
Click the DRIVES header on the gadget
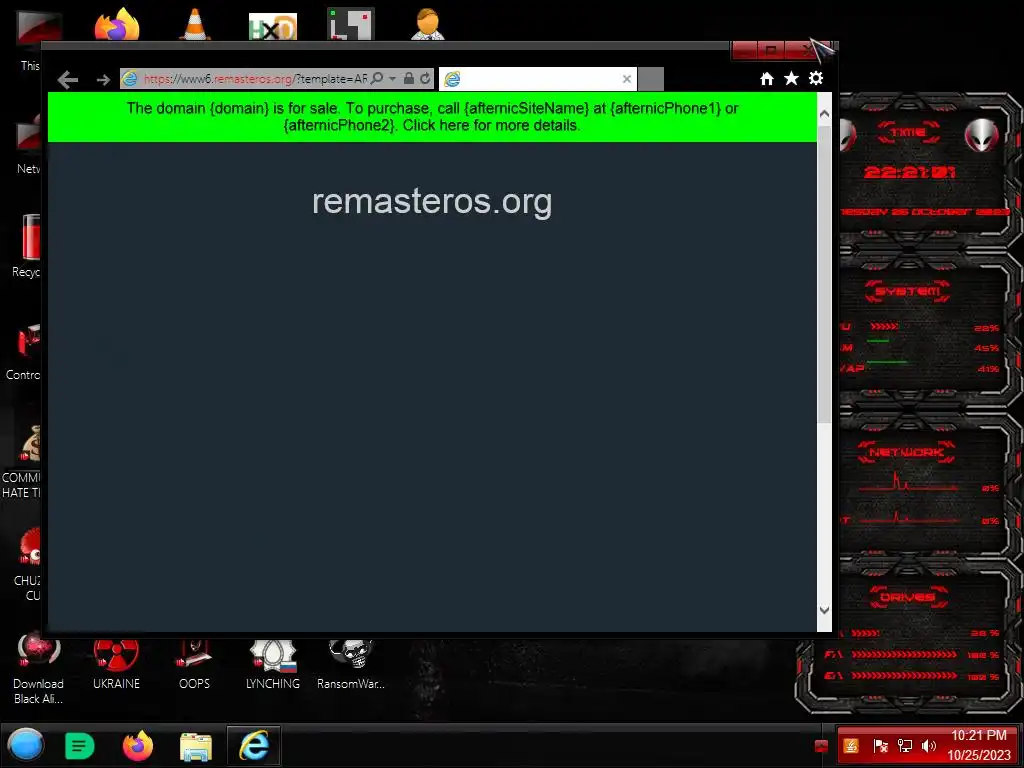tap(908, 597)
